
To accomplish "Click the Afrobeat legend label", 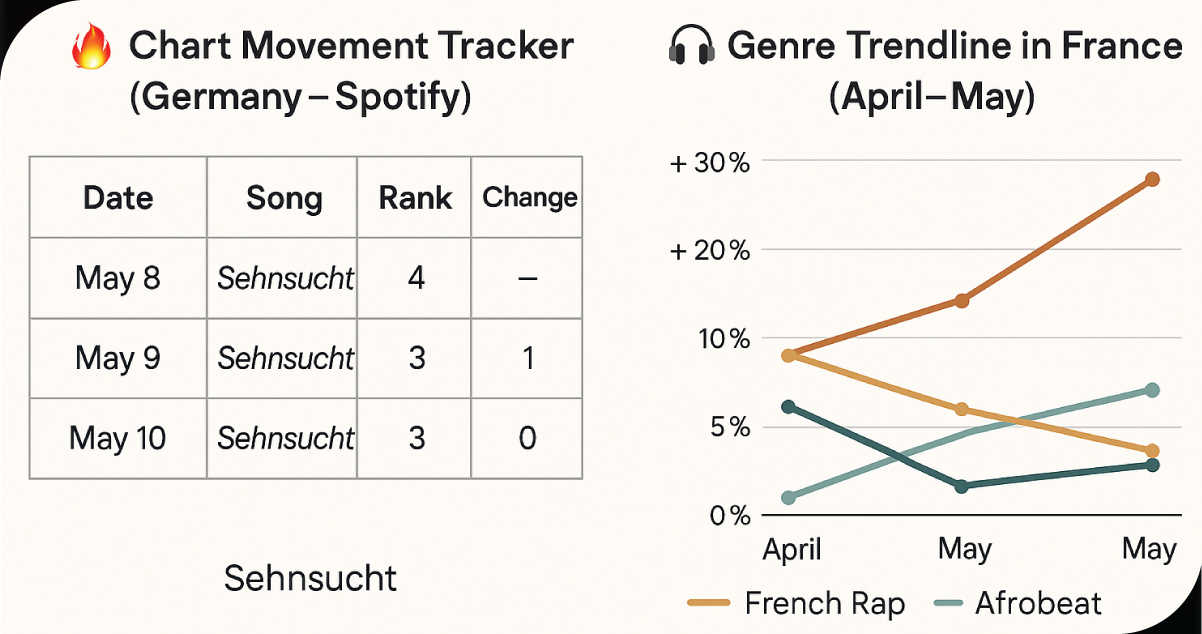I will point(1037,603).
